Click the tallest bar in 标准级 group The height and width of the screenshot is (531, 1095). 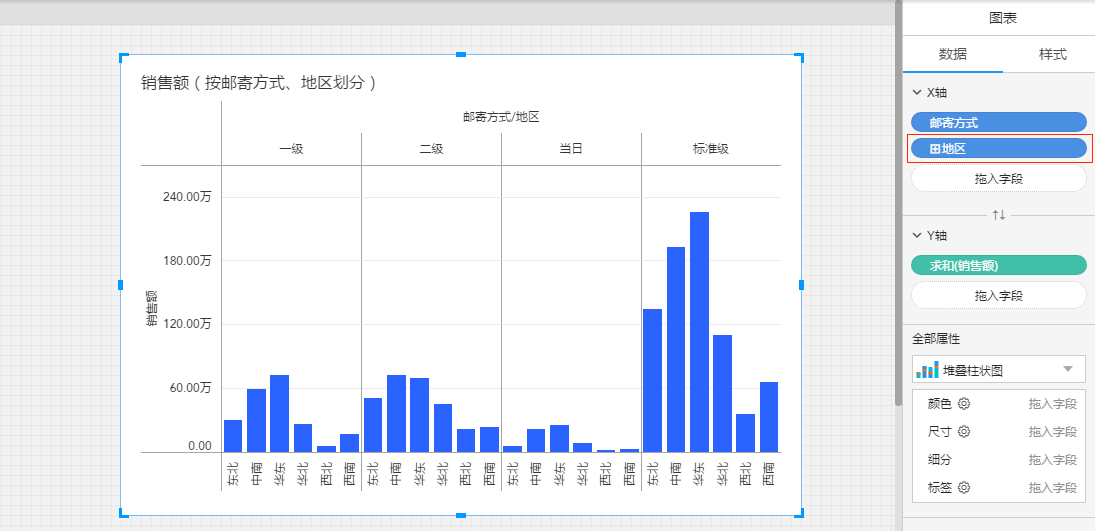click(x=699, y=330)
